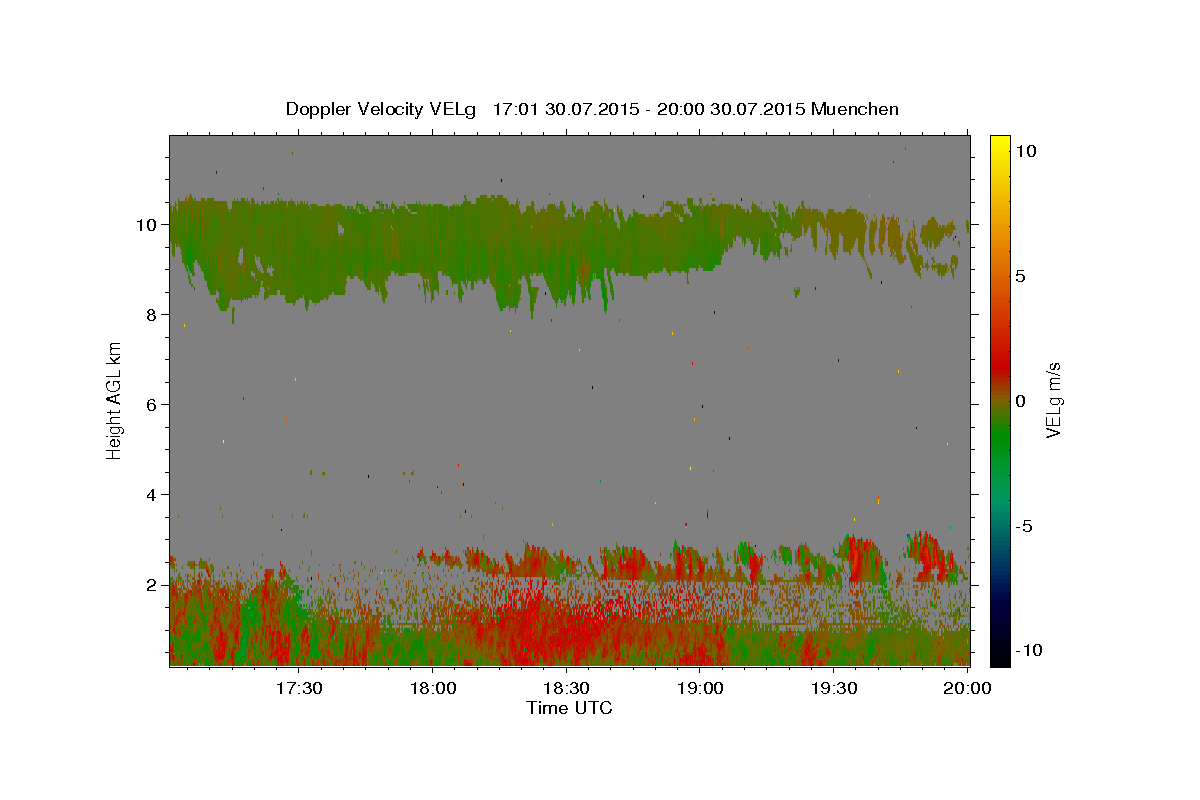Click the colorbar value -5
Viewport: 1200px width, 800px height.
coord(1024,526)
